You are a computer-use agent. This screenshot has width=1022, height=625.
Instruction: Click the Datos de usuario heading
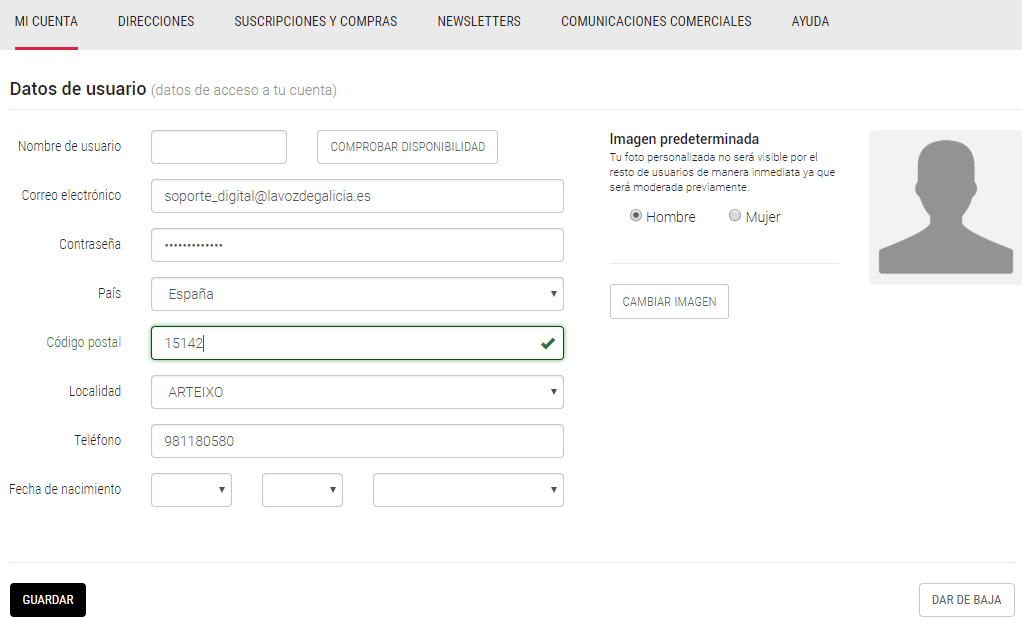point(78,89)
